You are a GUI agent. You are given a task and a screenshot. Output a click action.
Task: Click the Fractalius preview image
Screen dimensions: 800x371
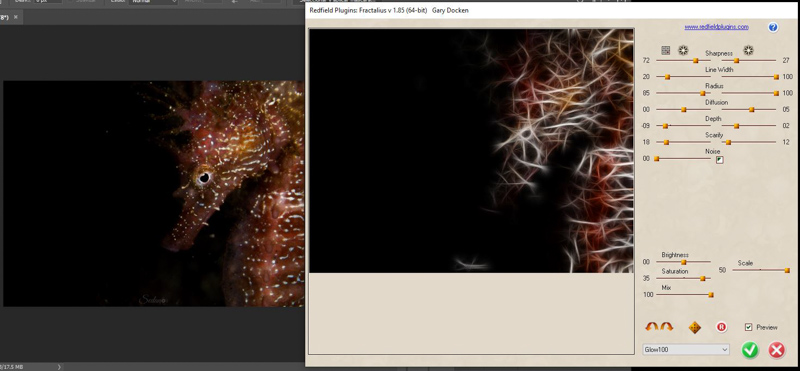(x=471, y=151)
